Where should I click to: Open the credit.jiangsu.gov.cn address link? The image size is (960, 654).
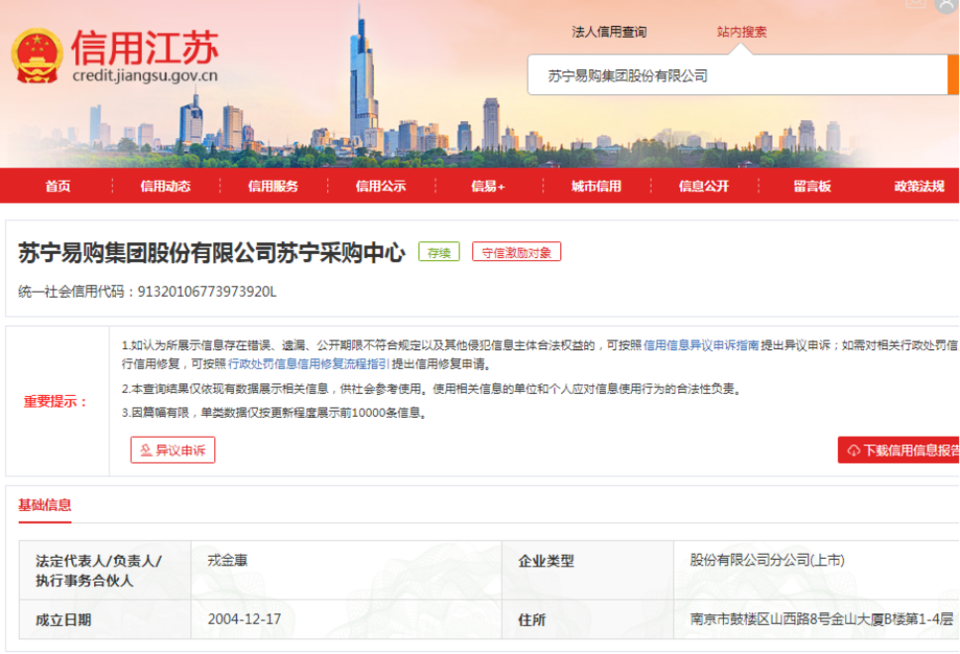tap(144, 76)
